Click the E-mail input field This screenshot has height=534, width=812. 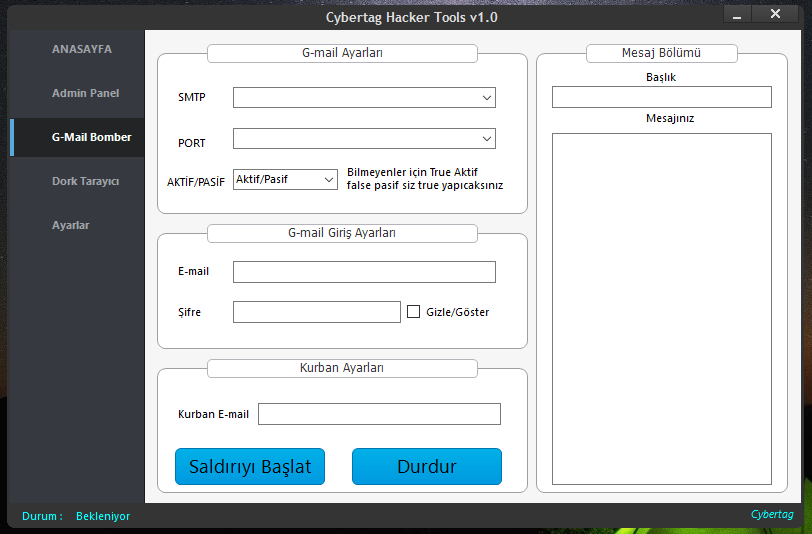coord(364,272)
